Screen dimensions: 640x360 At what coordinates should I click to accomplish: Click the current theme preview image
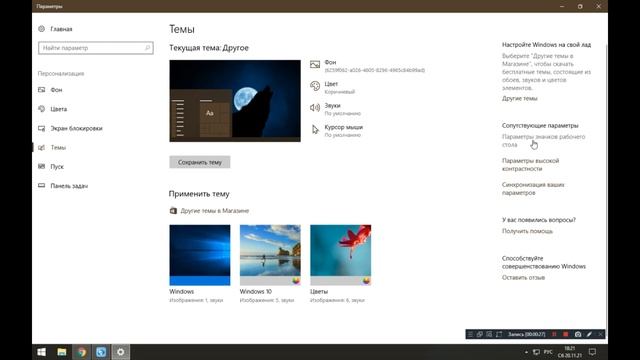(235, 101)
